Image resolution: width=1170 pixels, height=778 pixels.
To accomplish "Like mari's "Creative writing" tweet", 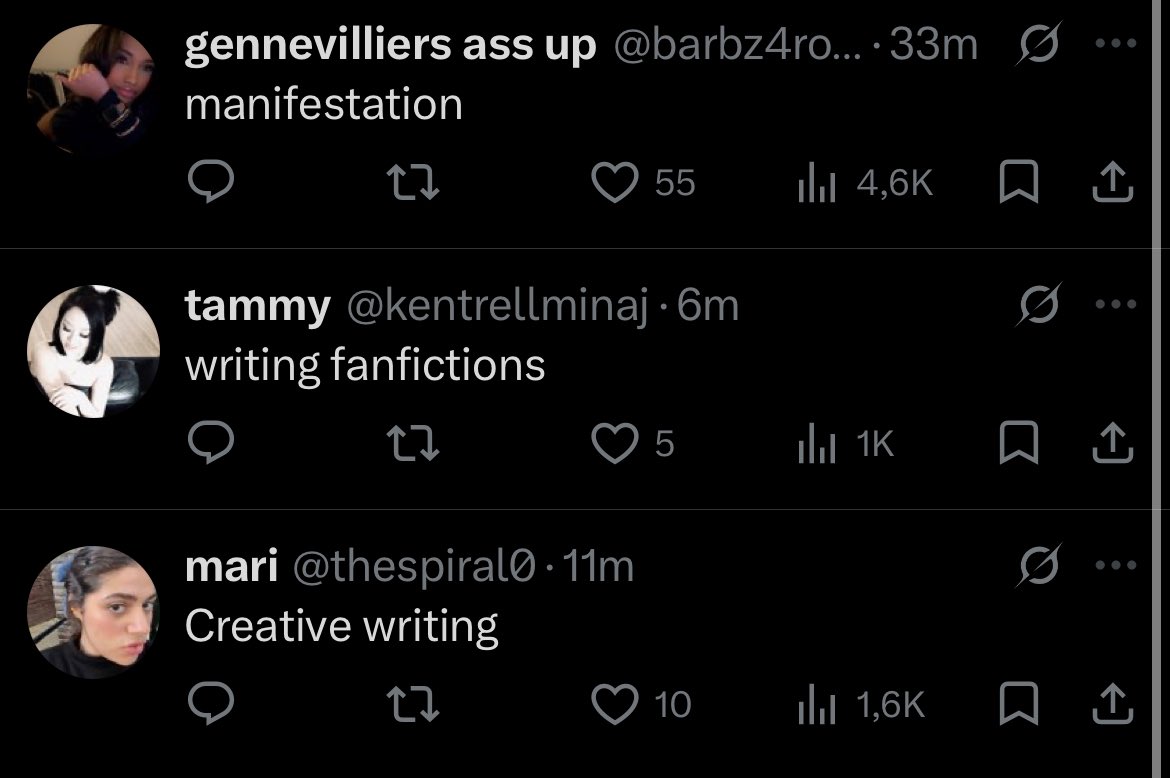I will pyautogui.click(x=614, y=703).
